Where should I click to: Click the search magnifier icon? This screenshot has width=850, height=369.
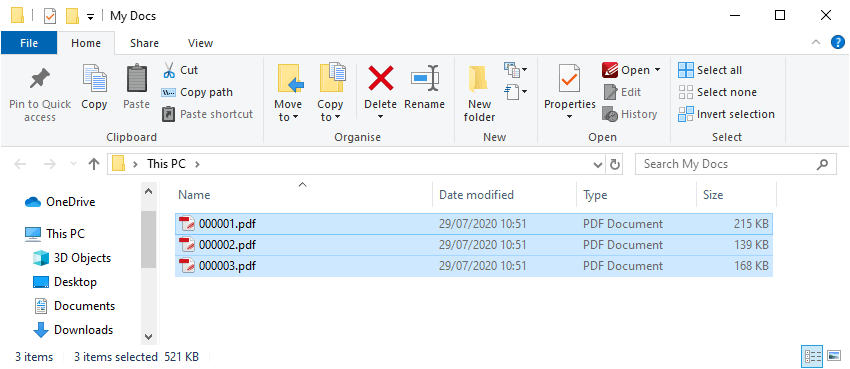pyautogui.click(x=822, y=164)
